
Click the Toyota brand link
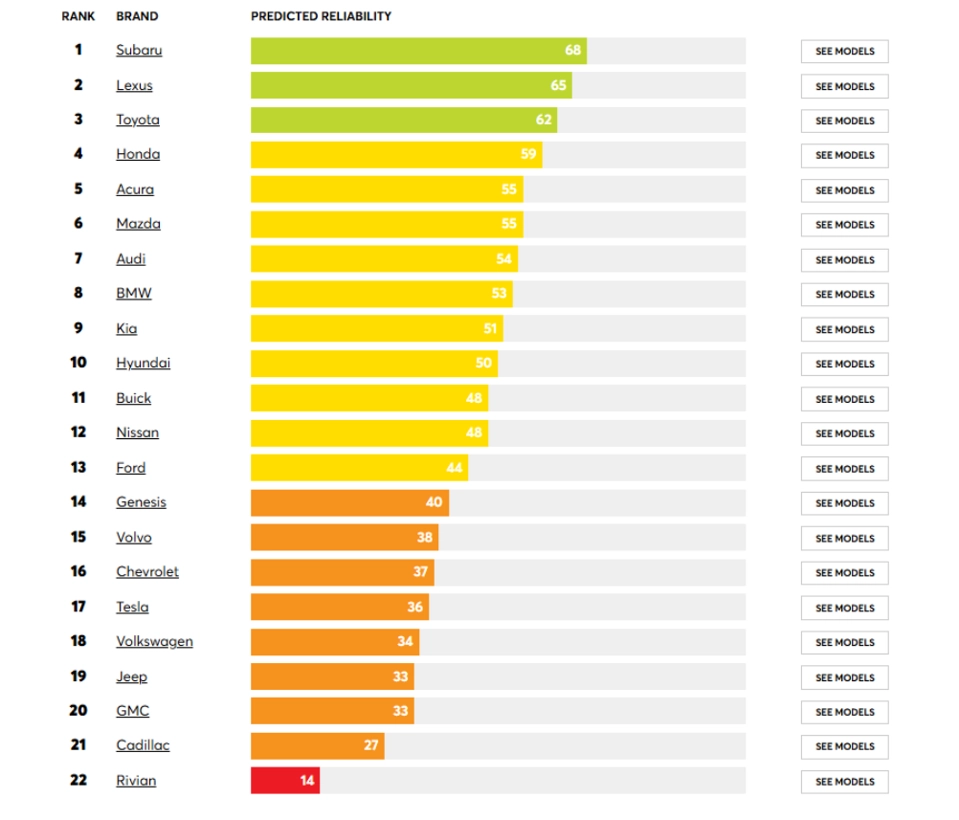[x=138, y=120]
